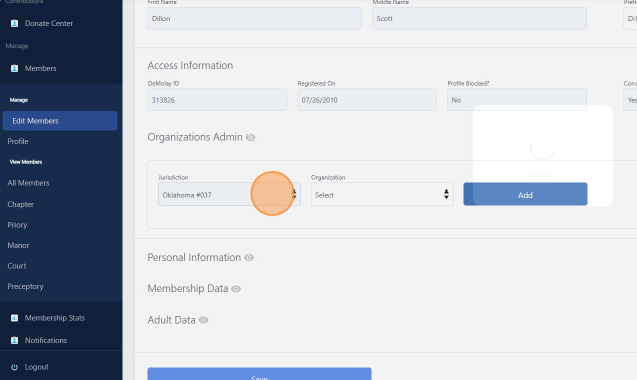Click the First Name field containing Dillon
The width and height of the screenshot is (637, 380).
click(254, 18)
